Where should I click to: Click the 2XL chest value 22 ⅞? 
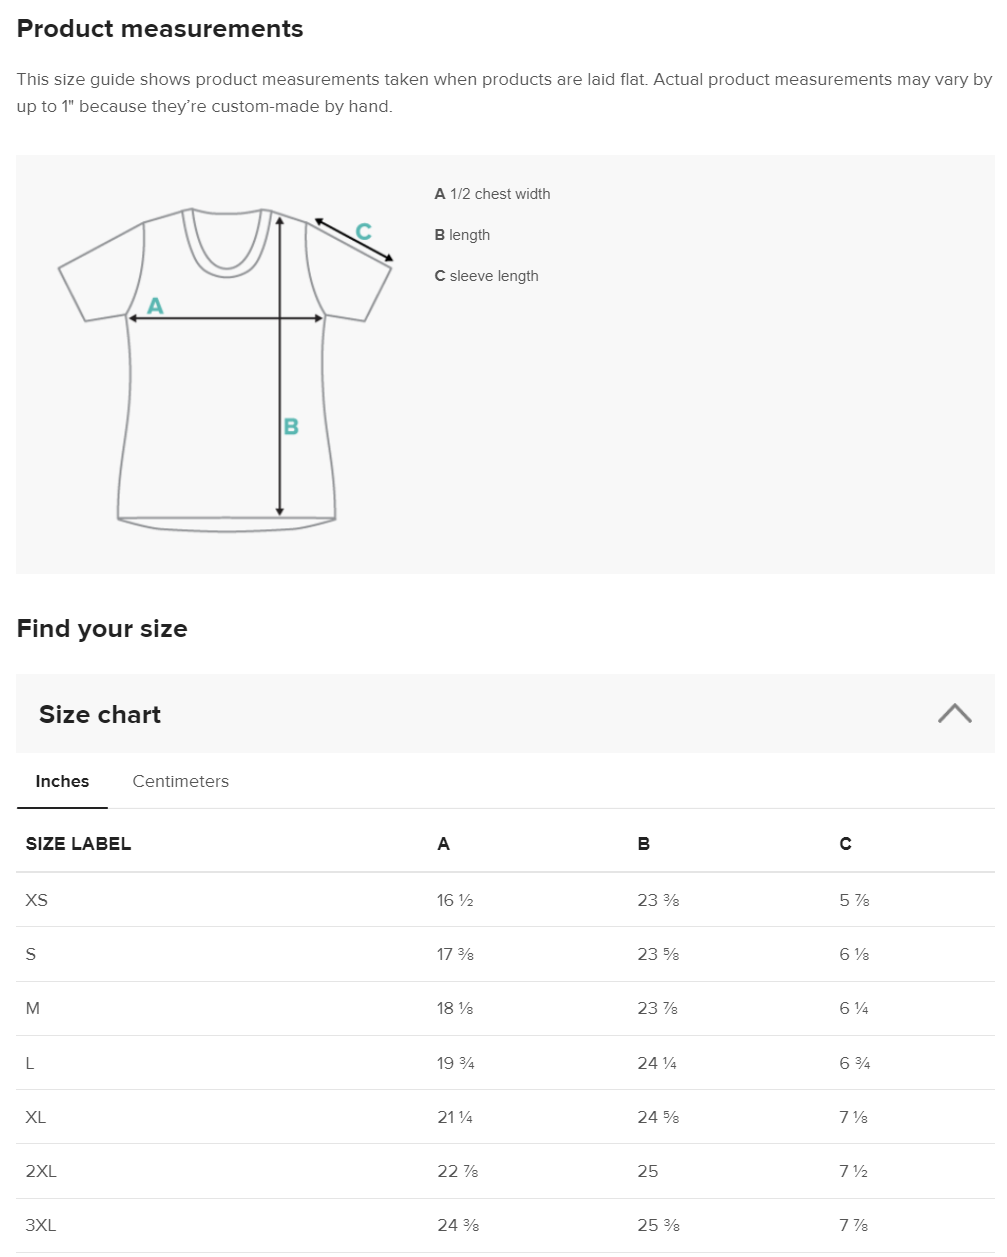click(x=457, y=1171)
